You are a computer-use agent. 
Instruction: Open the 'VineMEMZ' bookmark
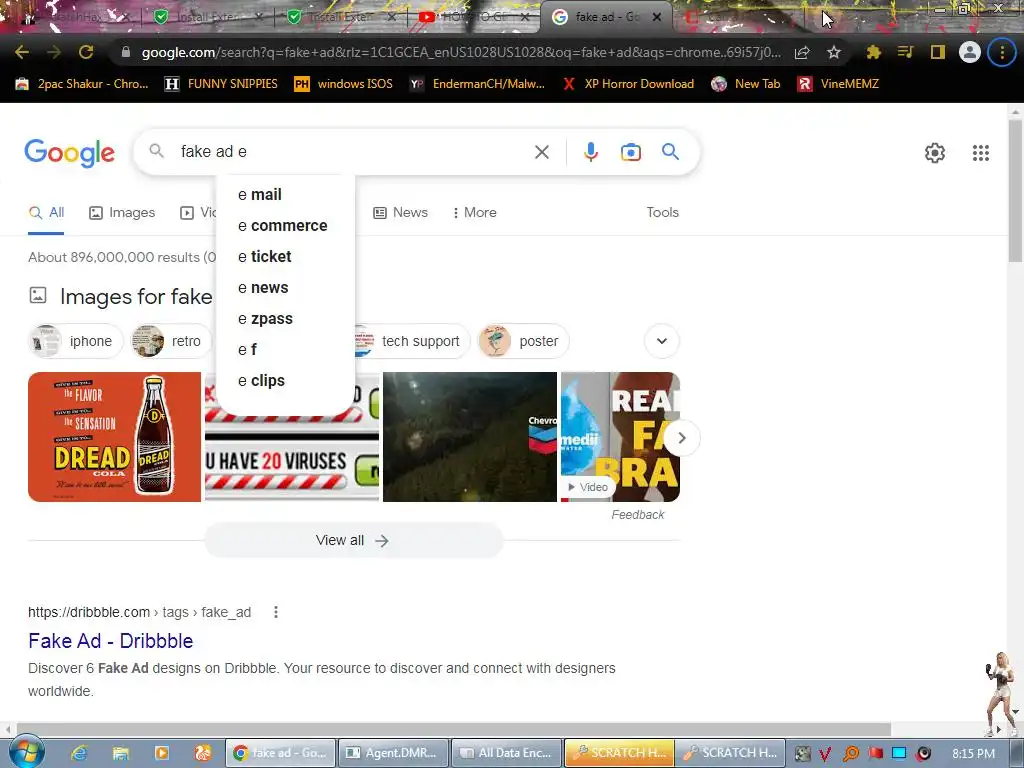pyautogui.click(x=838, y=84)
